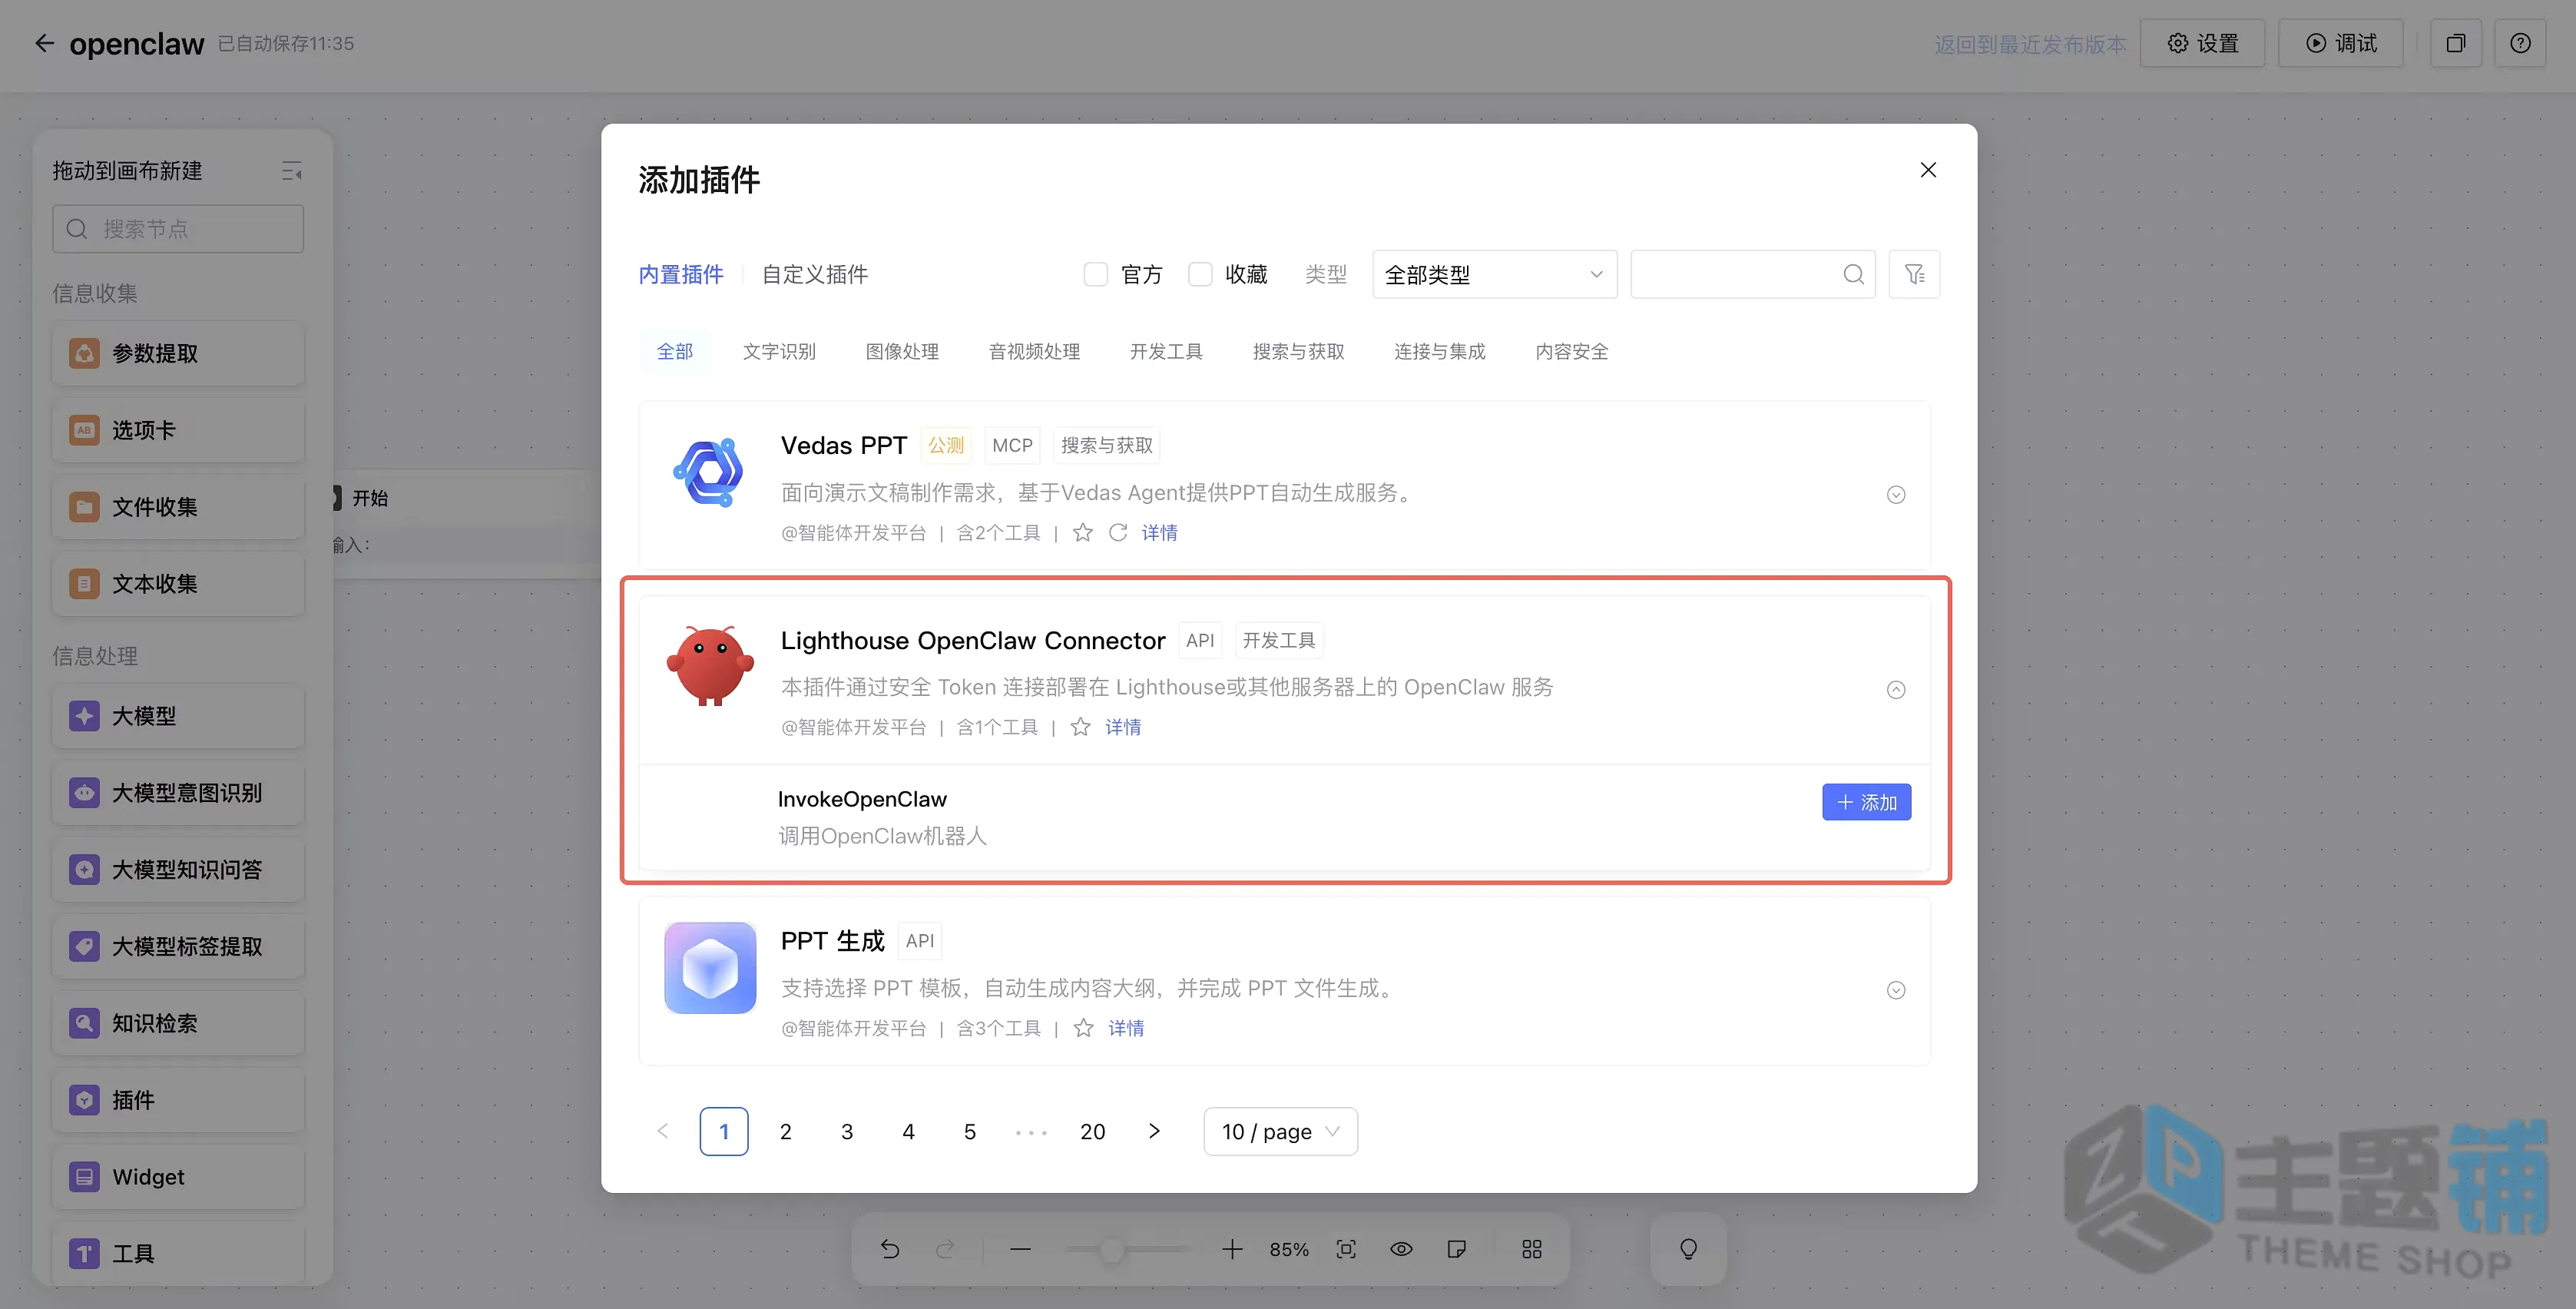Click the lightbulb tips icon
The height and width of the screenshot is (1309, 2576).
(1688, 1249)
